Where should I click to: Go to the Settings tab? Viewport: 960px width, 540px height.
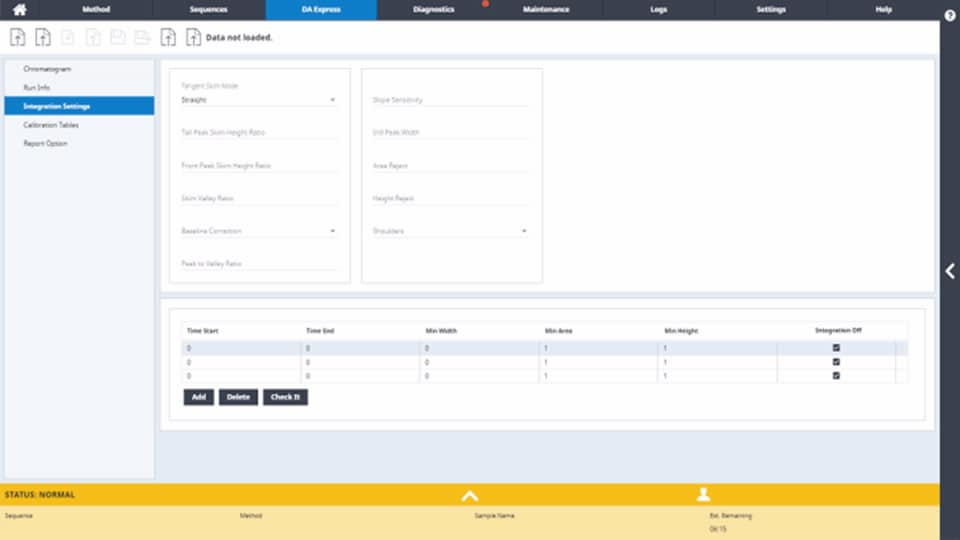771,10
